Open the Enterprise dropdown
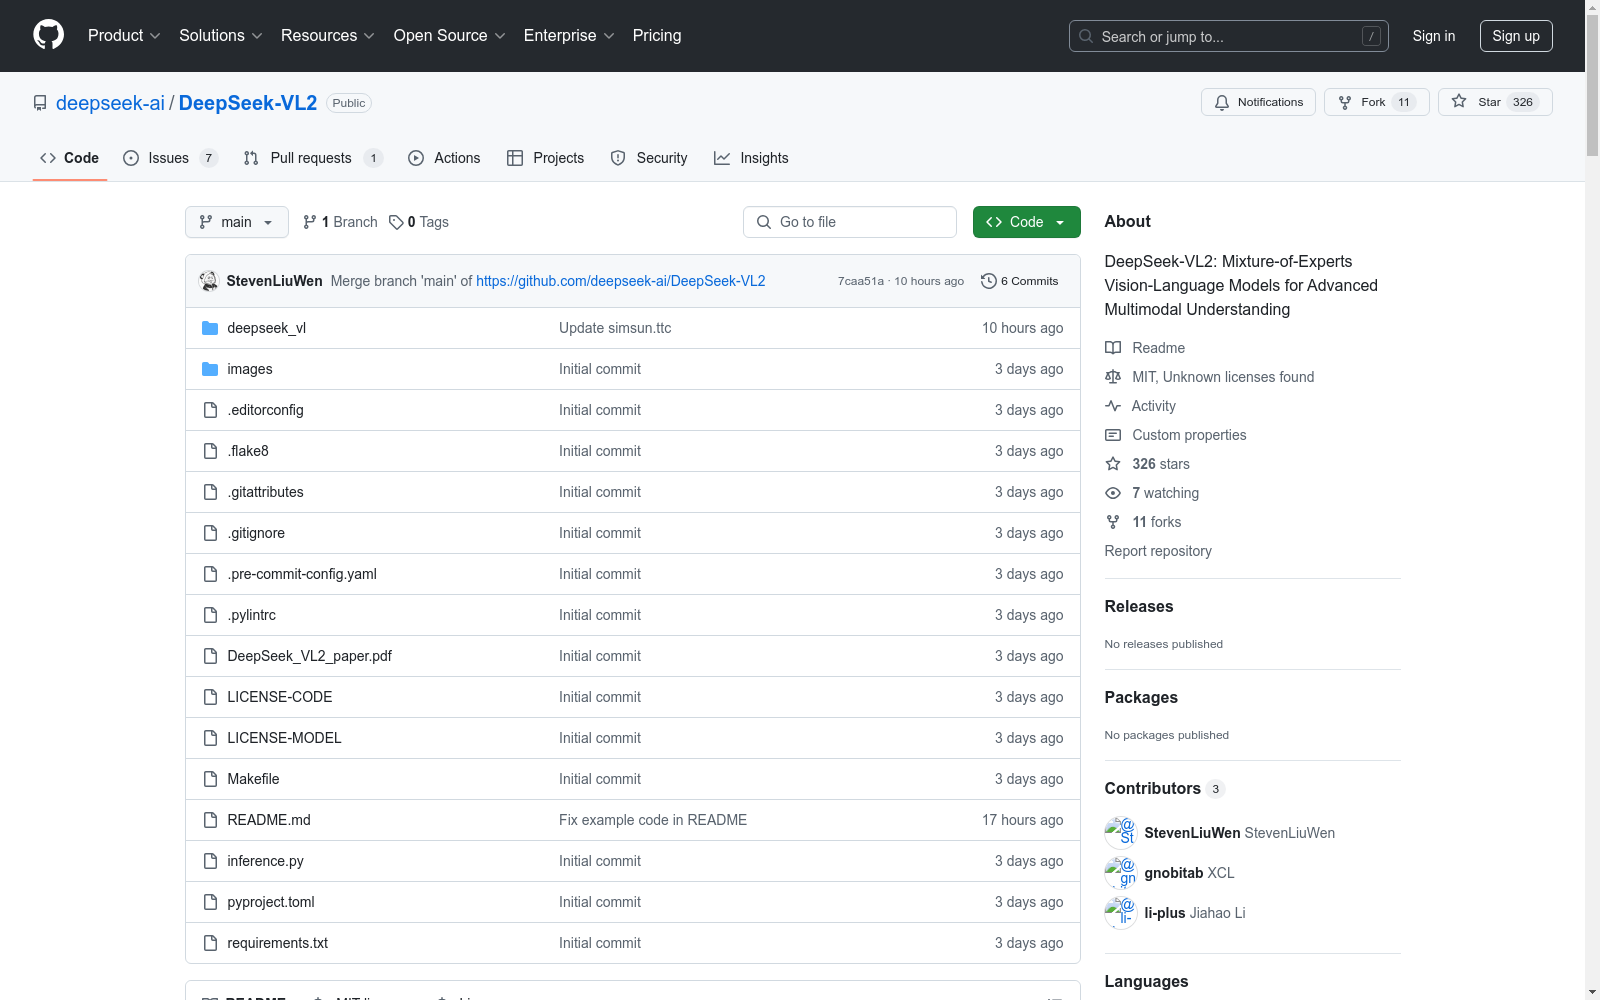The width and height of the screenshot is (1600, 1000). 569,35
